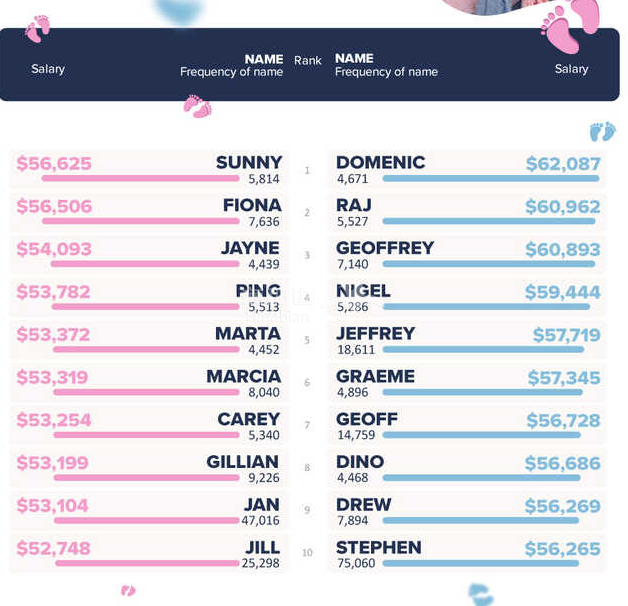Select the STEPHEN frequency 75,060
This screenshot has height=606, width=628.
pos(356,563)
